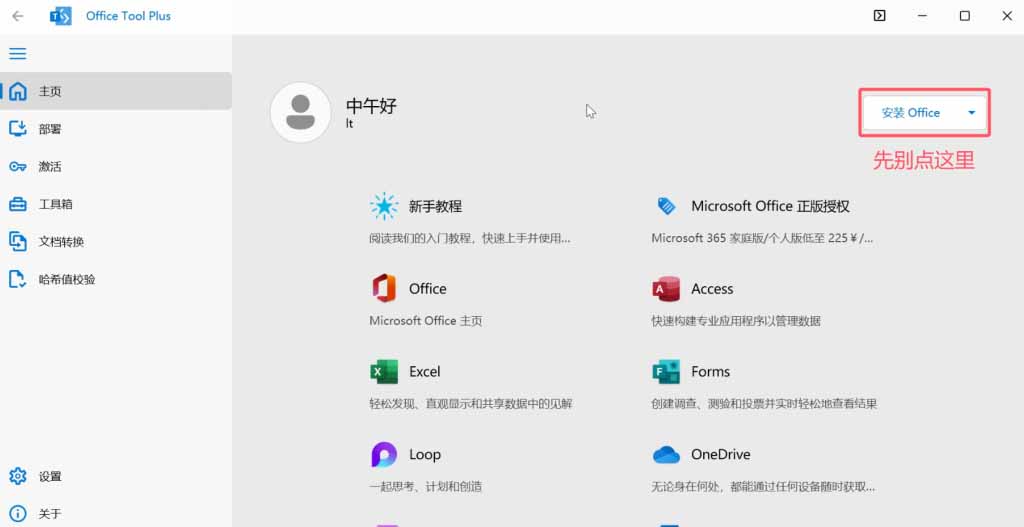The height and width of the screenshot is (527, 1024).
Task: Click the text 'Microsoft Office 主页'
Action: 426,321
